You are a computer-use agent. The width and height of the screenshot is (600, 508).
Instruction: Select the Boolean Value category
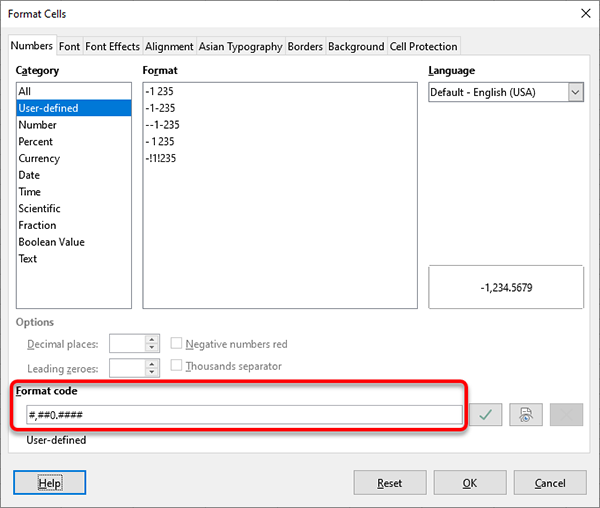[74, 242]
